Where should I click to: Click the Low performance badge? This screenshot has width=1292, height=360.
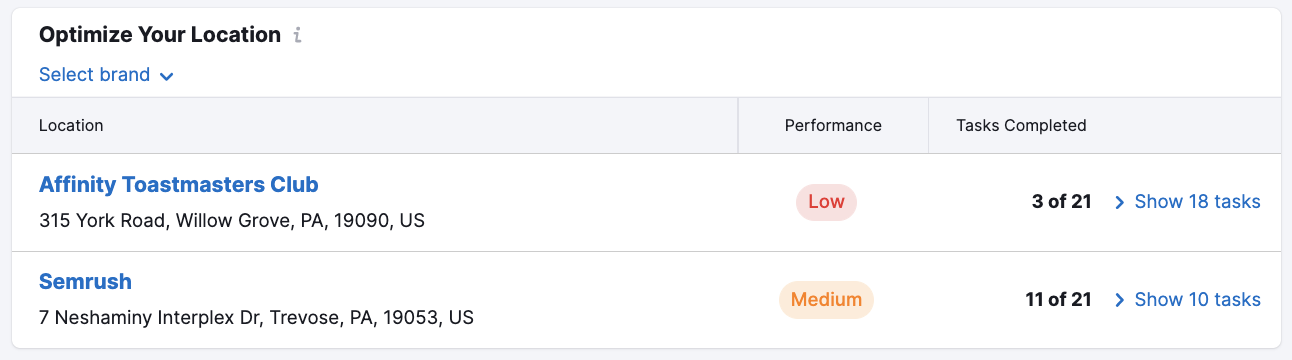pyautogui.click(x=826, y=202)
